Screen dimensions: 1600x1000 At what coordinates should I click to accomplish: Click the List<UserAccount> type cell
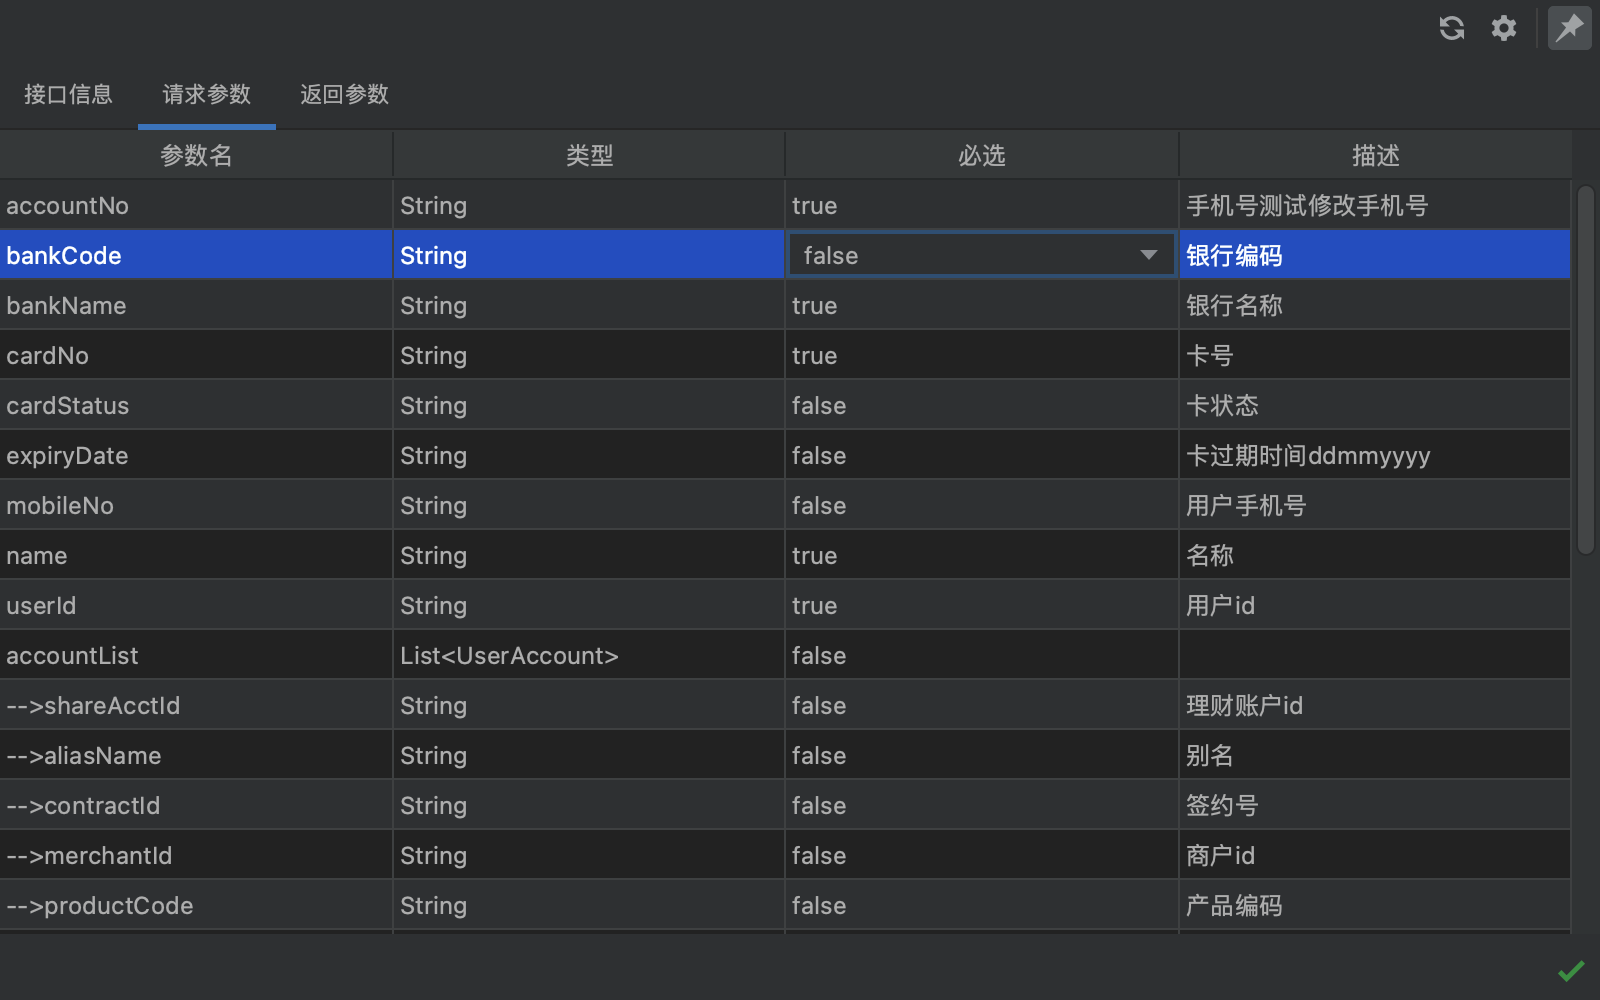[x=509, y=656]
